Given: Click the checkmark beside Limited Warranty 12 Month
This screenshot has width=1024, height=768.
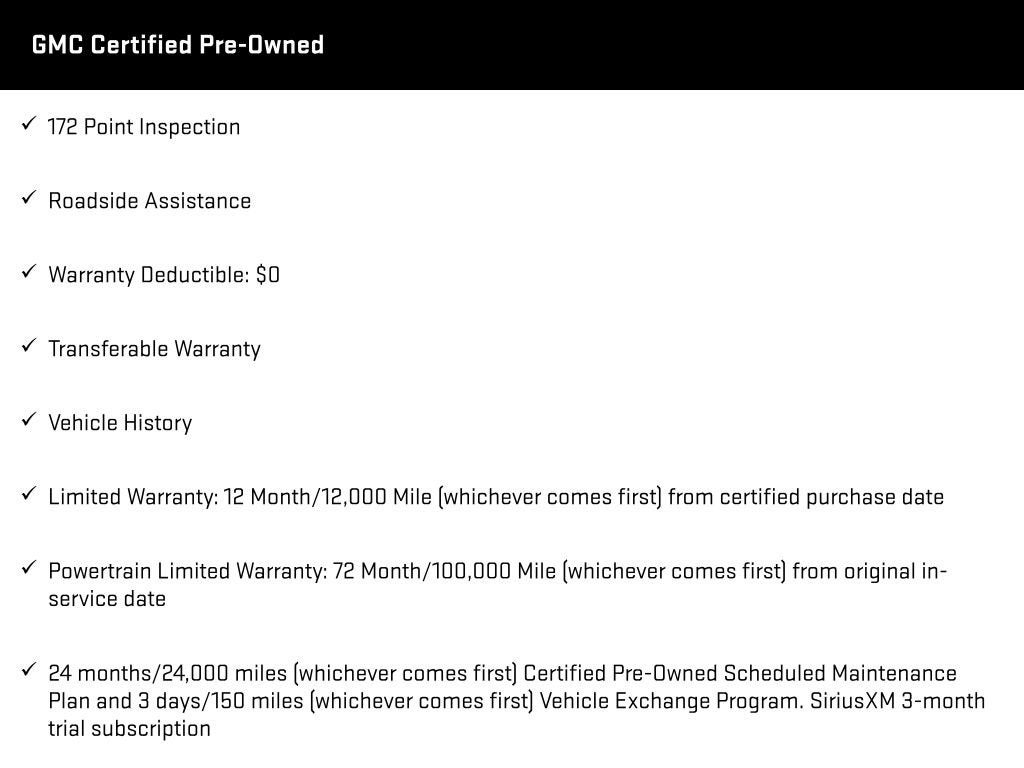Looking at the screenshot, I should coord(28,495).
